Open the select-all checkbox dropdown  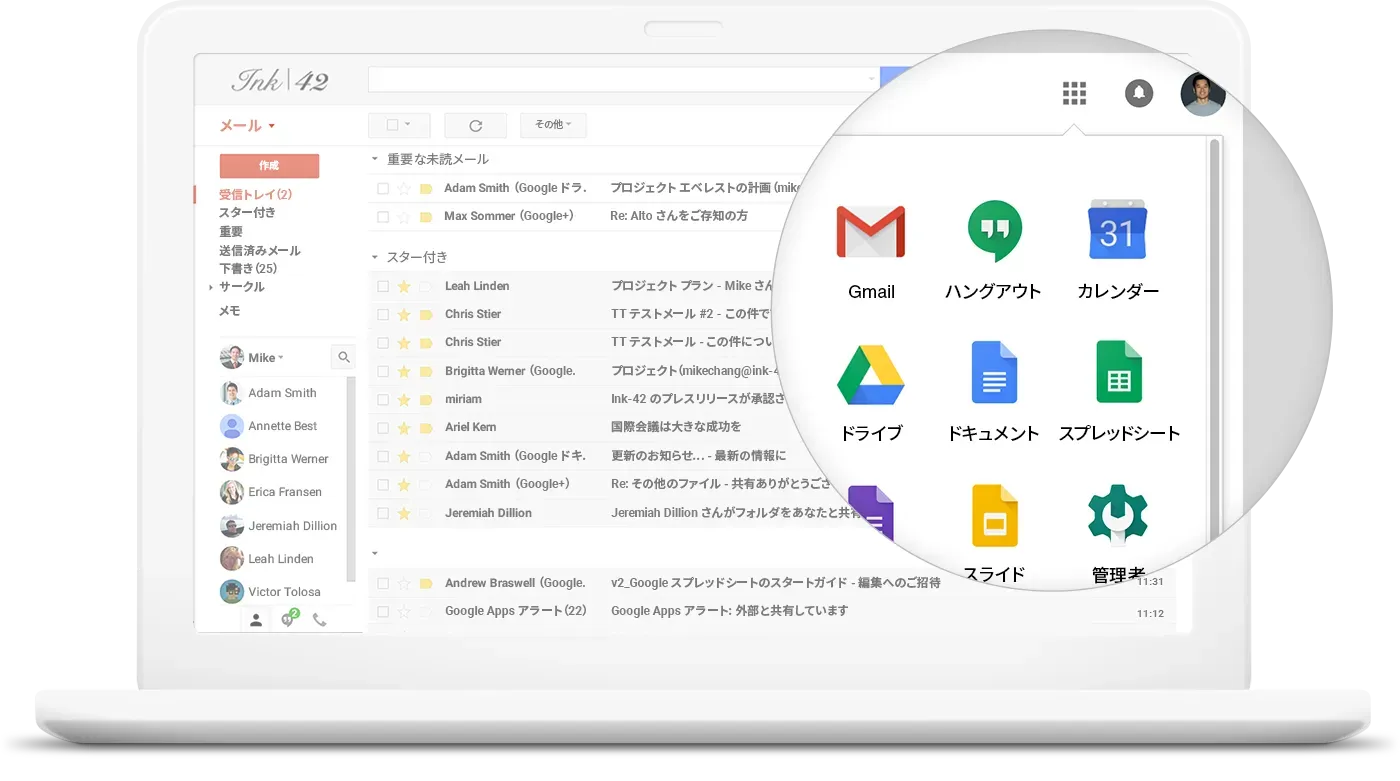(399, 125)
